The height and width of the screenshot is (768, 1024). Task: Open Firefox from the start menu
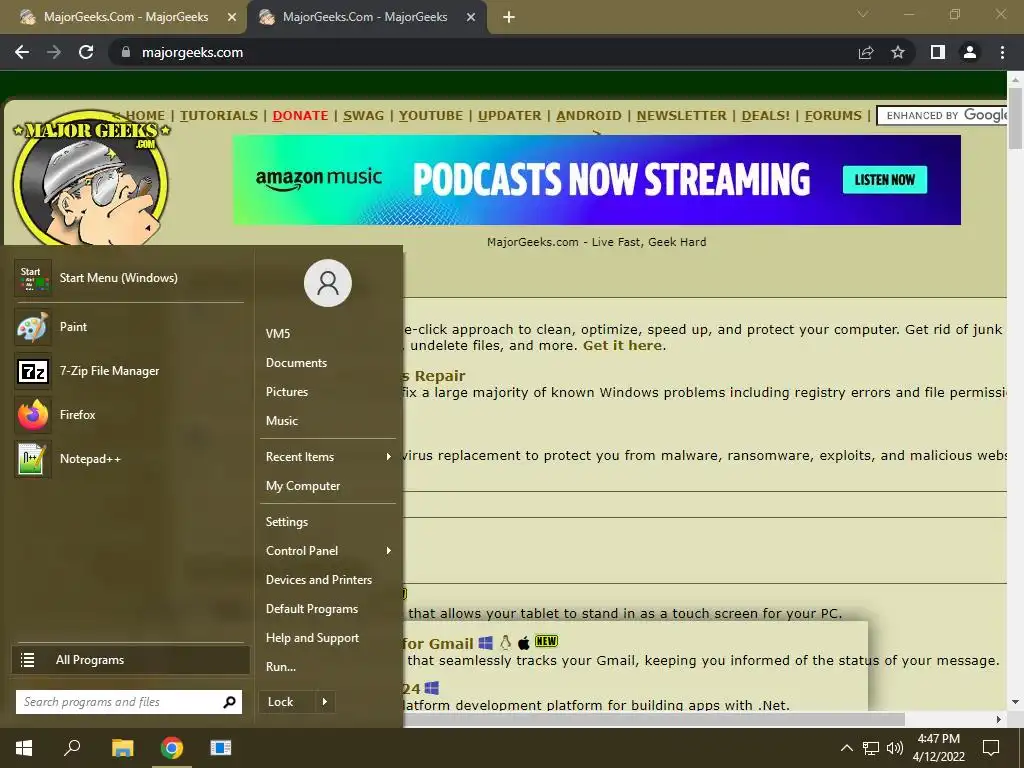(x=129, y=415)
